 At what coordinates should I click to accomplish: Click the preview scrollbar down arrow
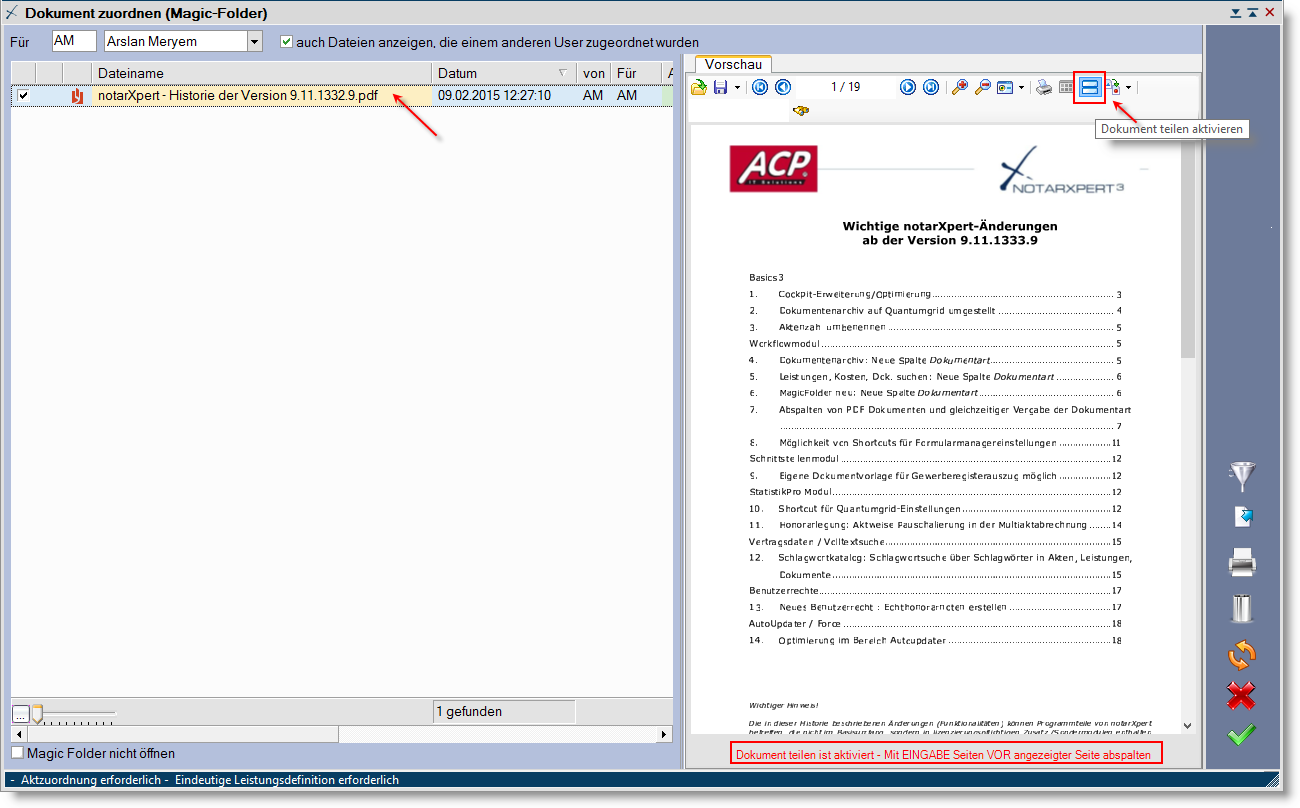pyautogui.click(x=1188, y=726)
